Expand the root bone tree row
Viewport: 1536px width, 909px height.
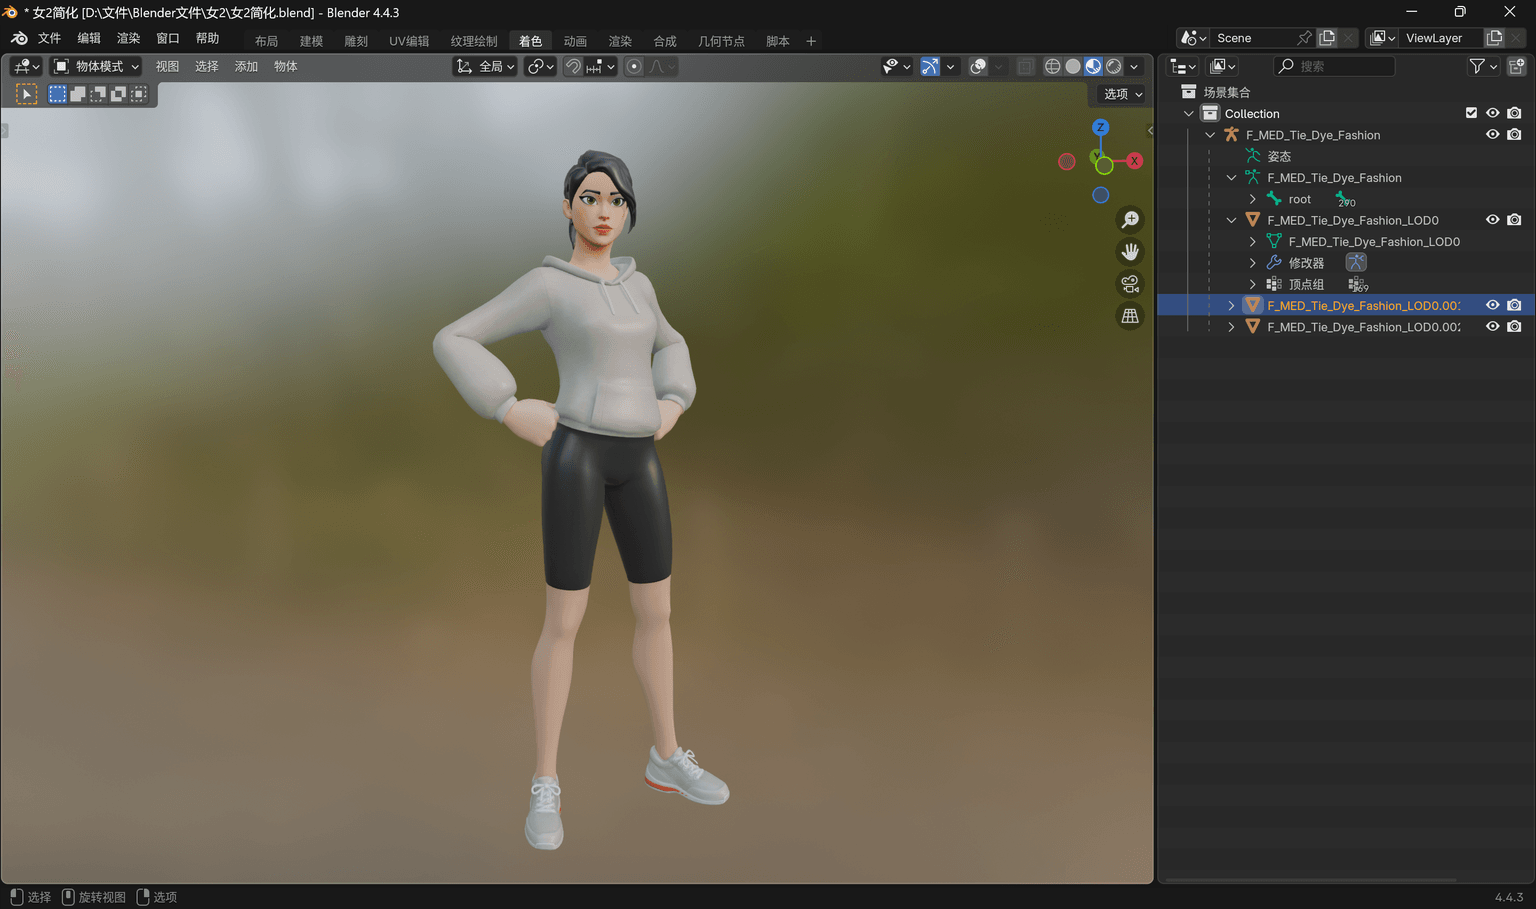coord(1252,199)
